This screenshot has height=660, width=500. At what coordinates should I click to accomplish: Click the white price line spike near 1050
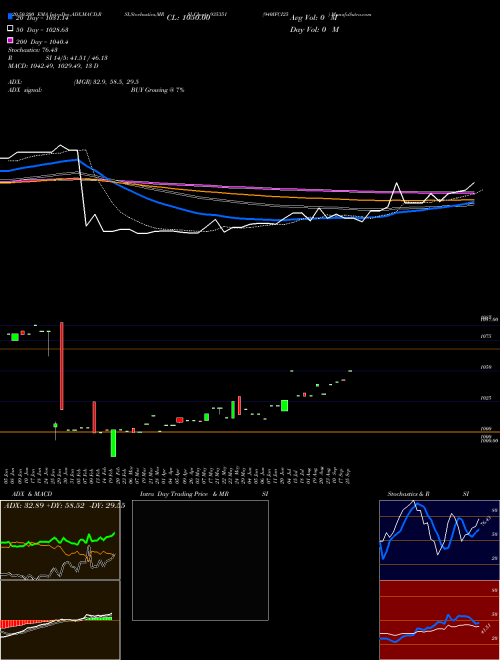click(396, 193)
